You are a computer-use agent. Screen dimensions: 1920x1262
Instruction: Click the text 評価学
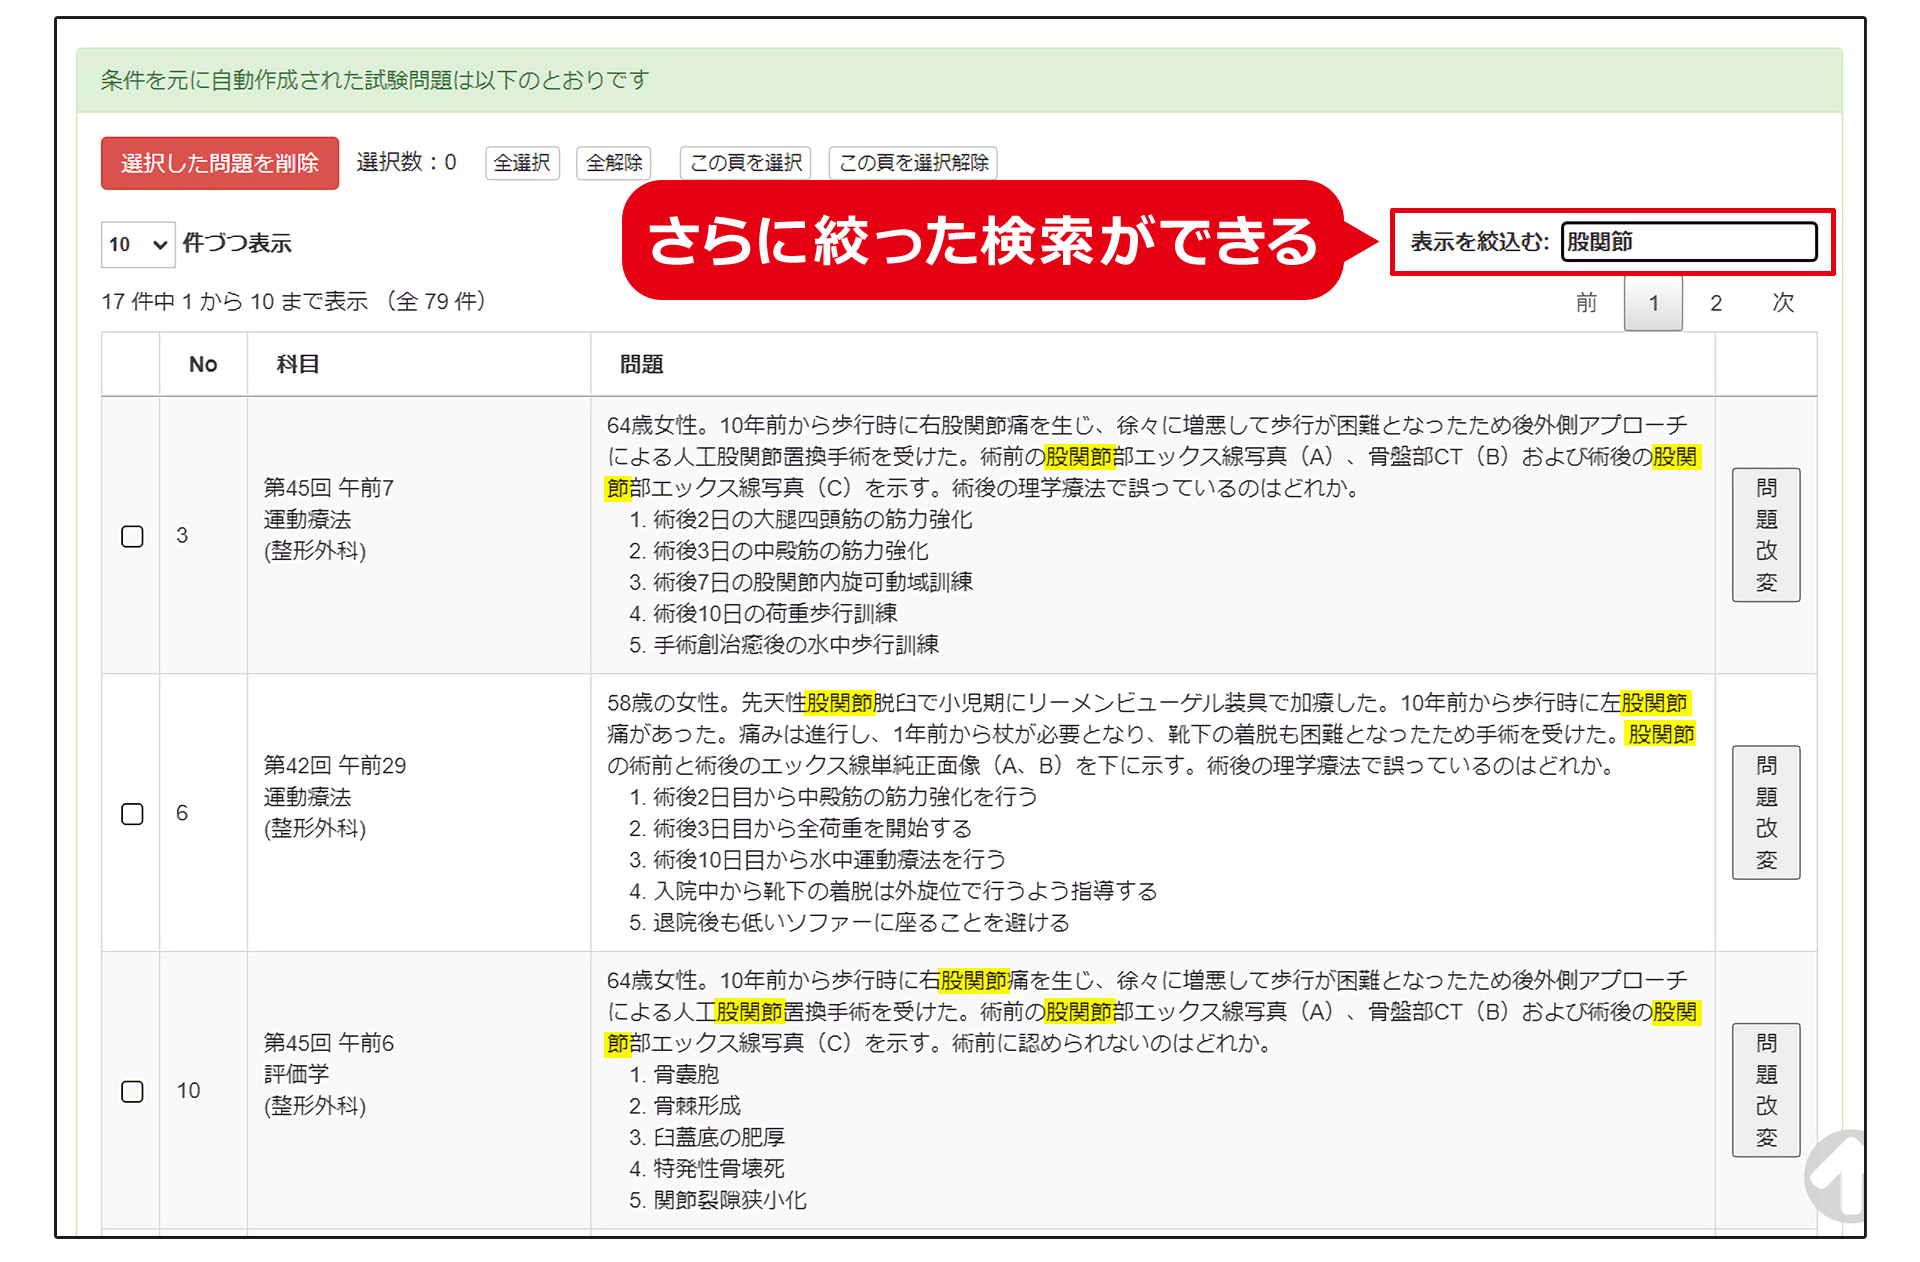click(x=296, y=1074)
